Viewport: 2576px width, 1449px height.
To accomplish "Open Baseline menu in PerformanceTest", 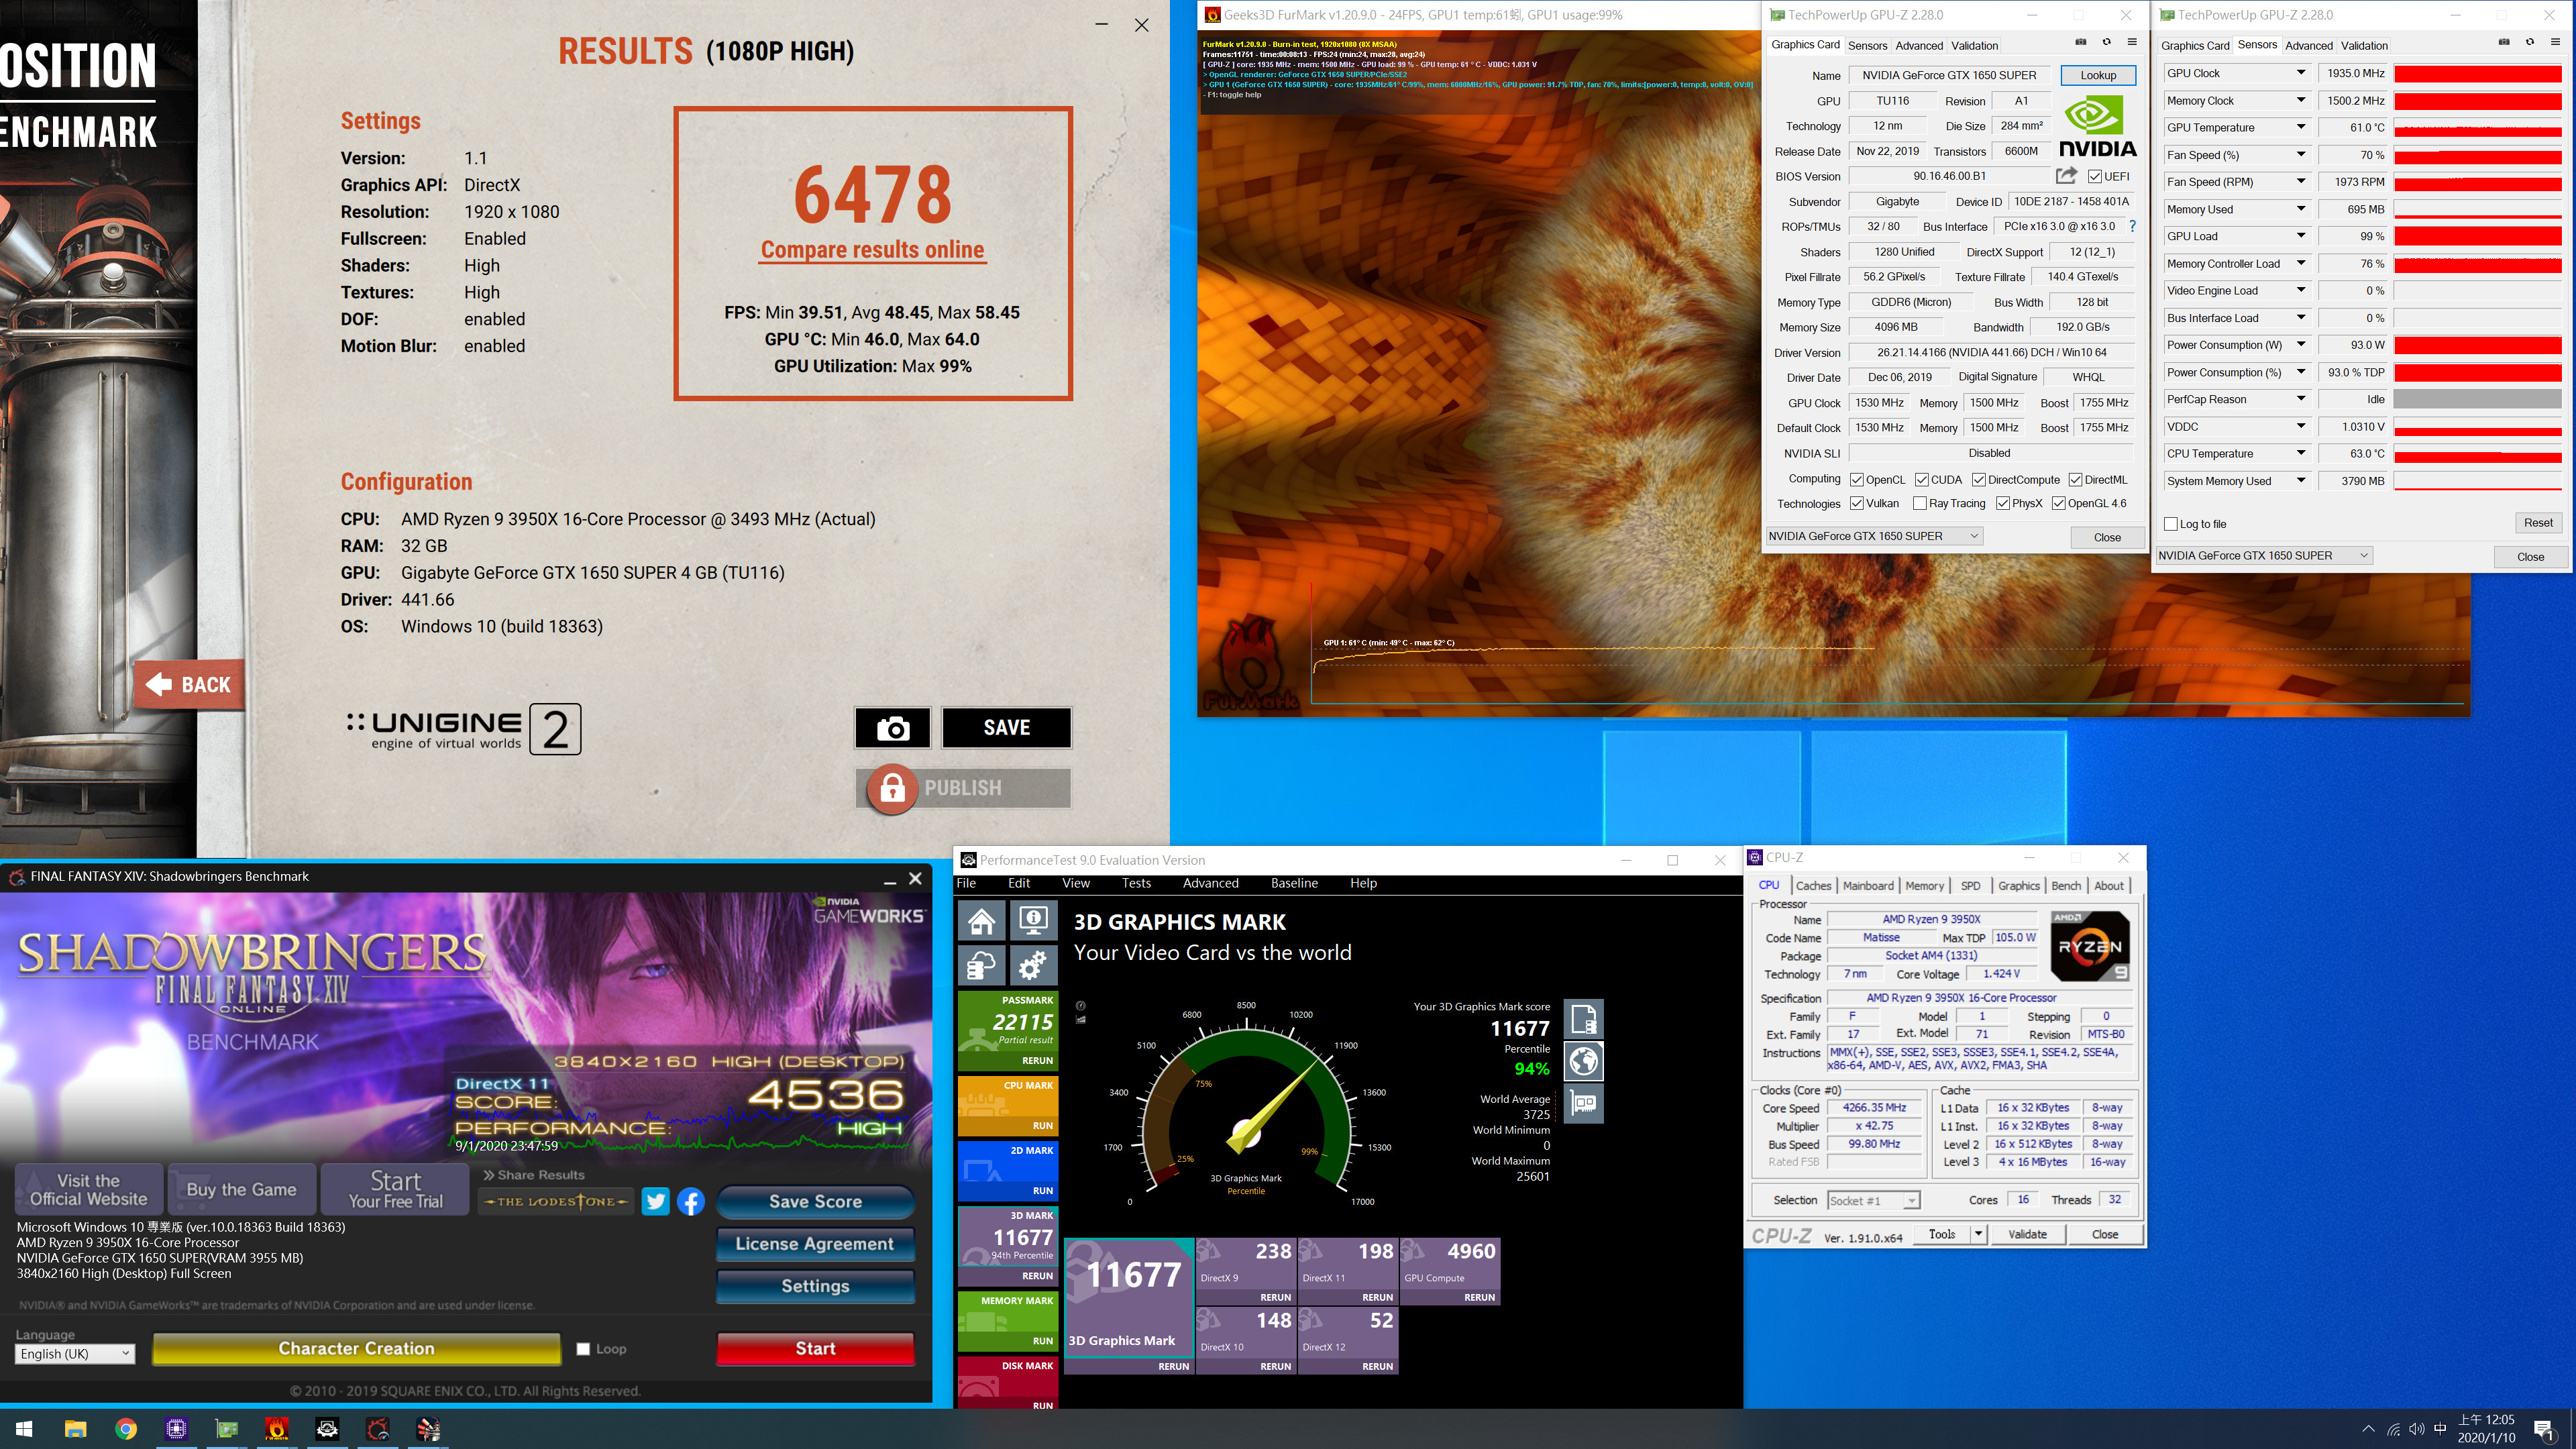I will (1294, 883).
